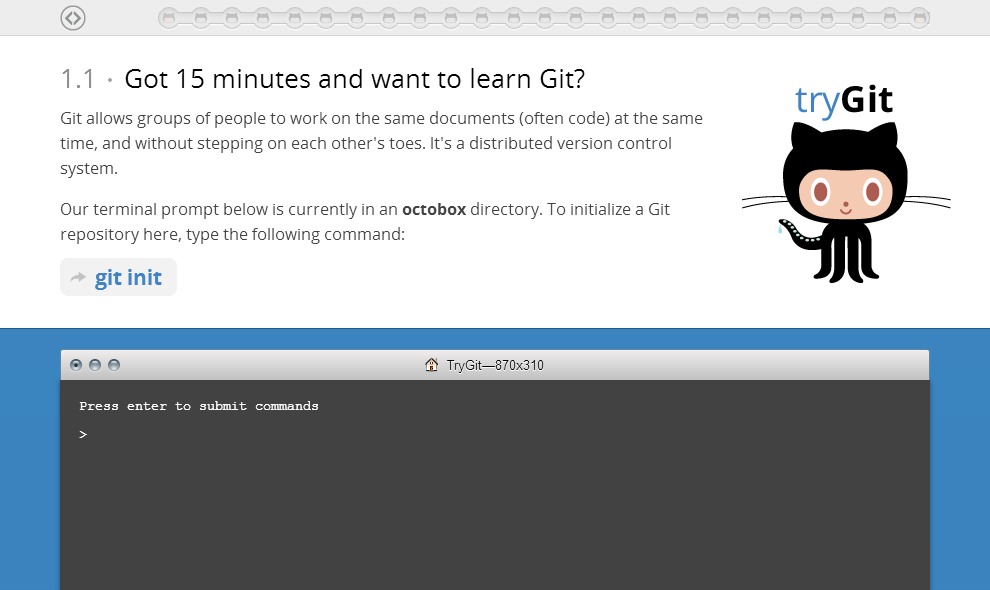Click the house icon in terminal title bar
990x590 pixels.
click(431, 364)
